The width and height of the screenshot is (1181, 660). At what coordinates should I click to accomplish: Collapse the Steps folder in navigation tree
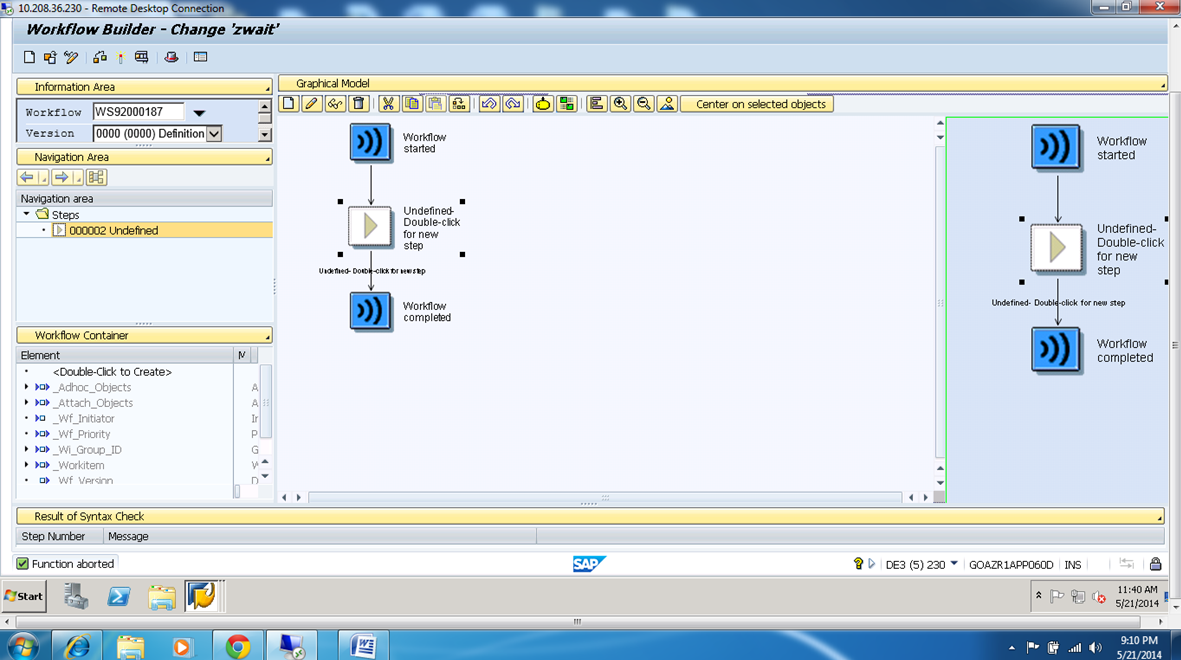pyautogui.click(x=26, y=214)
